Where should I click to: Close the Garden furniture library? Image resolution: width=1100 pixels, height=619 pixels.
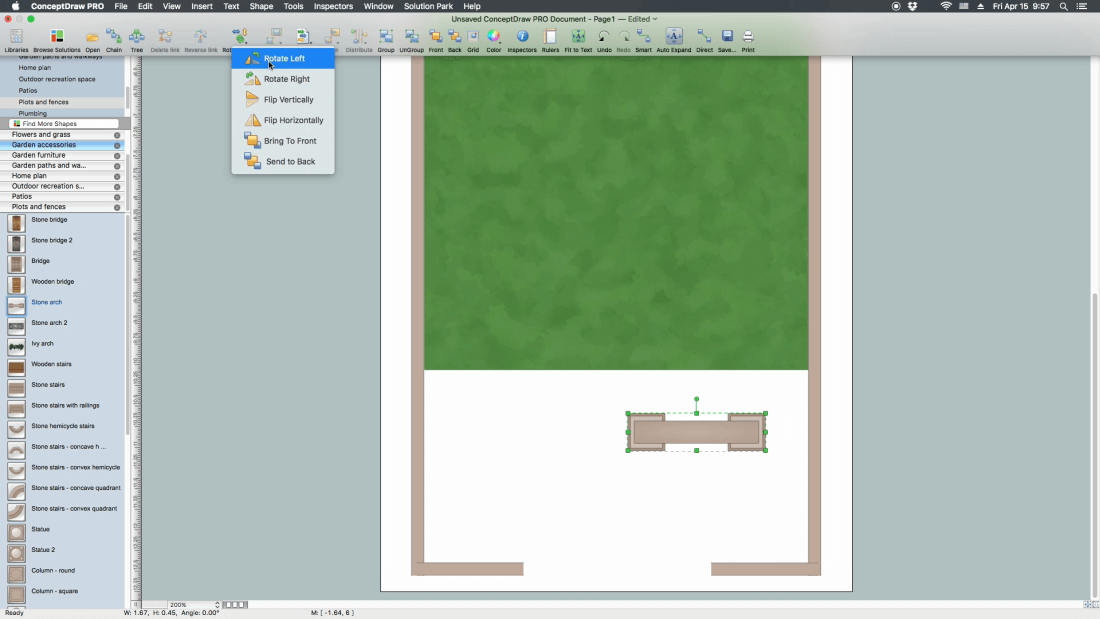[x=117, y=156]
